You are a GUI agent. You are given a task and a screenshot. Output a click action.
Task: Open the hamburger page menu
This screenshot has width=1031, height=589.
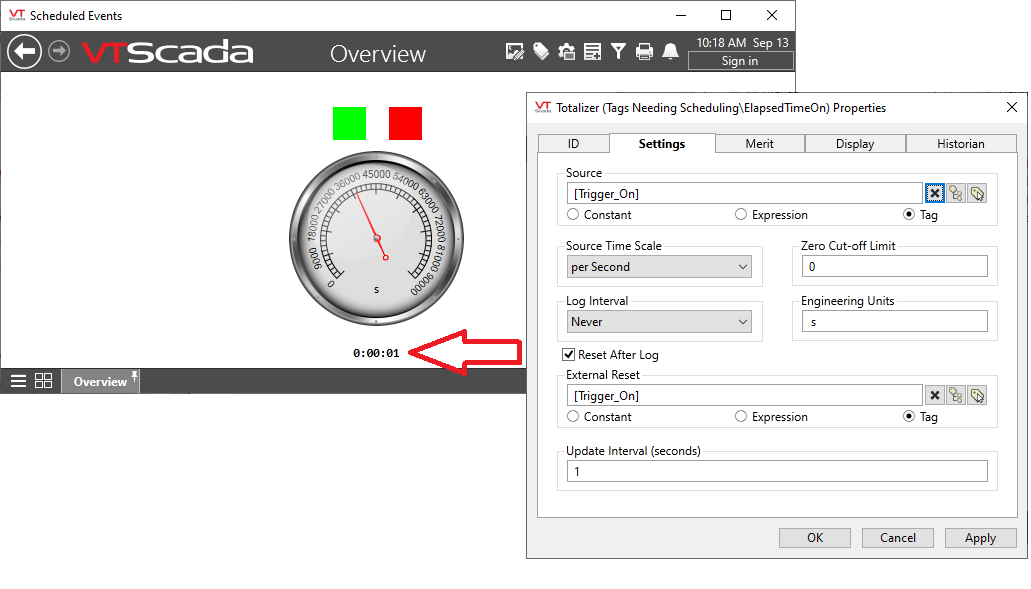[x=19, y=381]
